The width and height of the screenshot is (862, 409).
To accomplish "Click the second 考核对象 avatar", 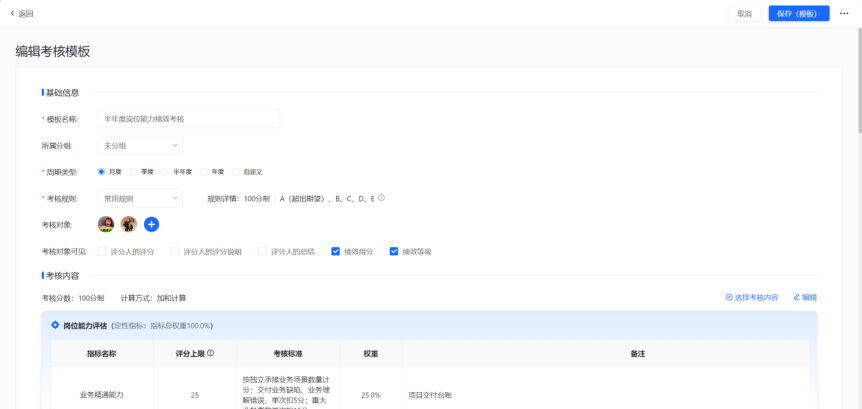I will coord(129,224).
